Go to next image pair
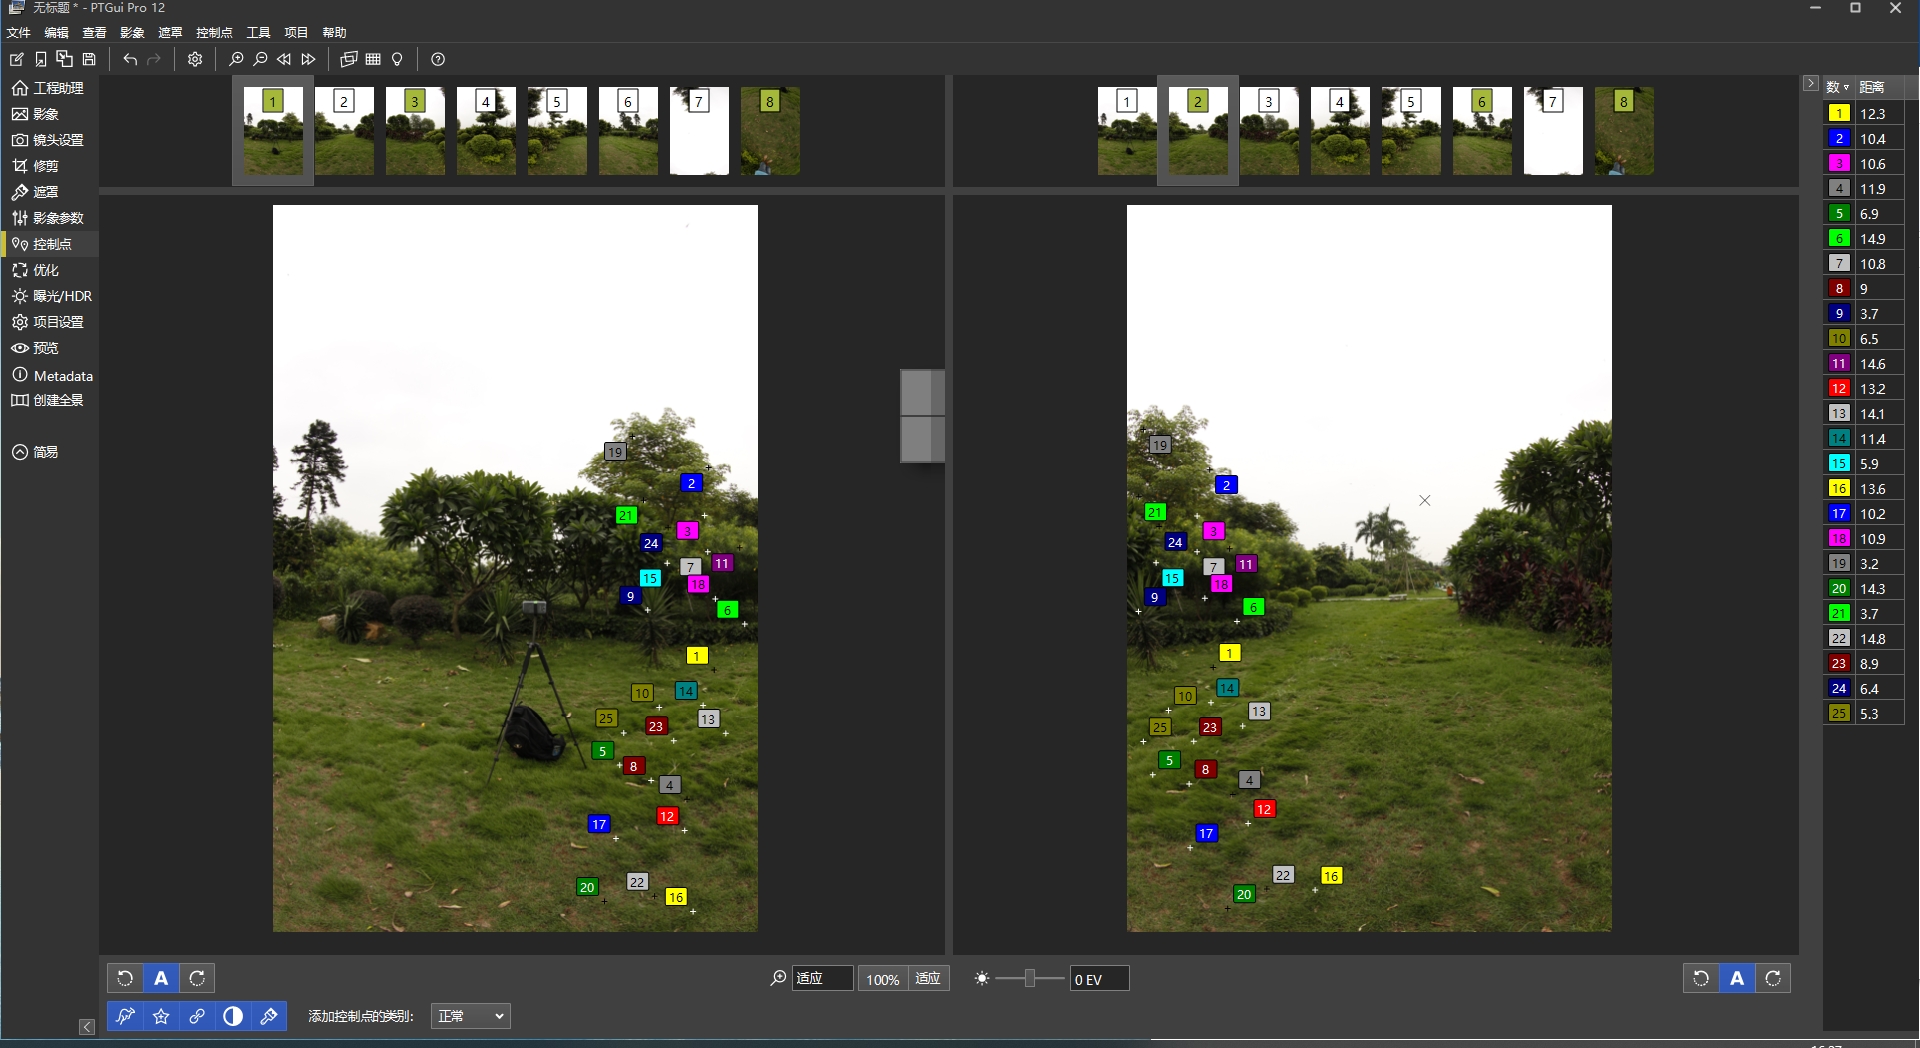The height and width of the screenshot is (1048, 1920). click(x=308, y=59)
